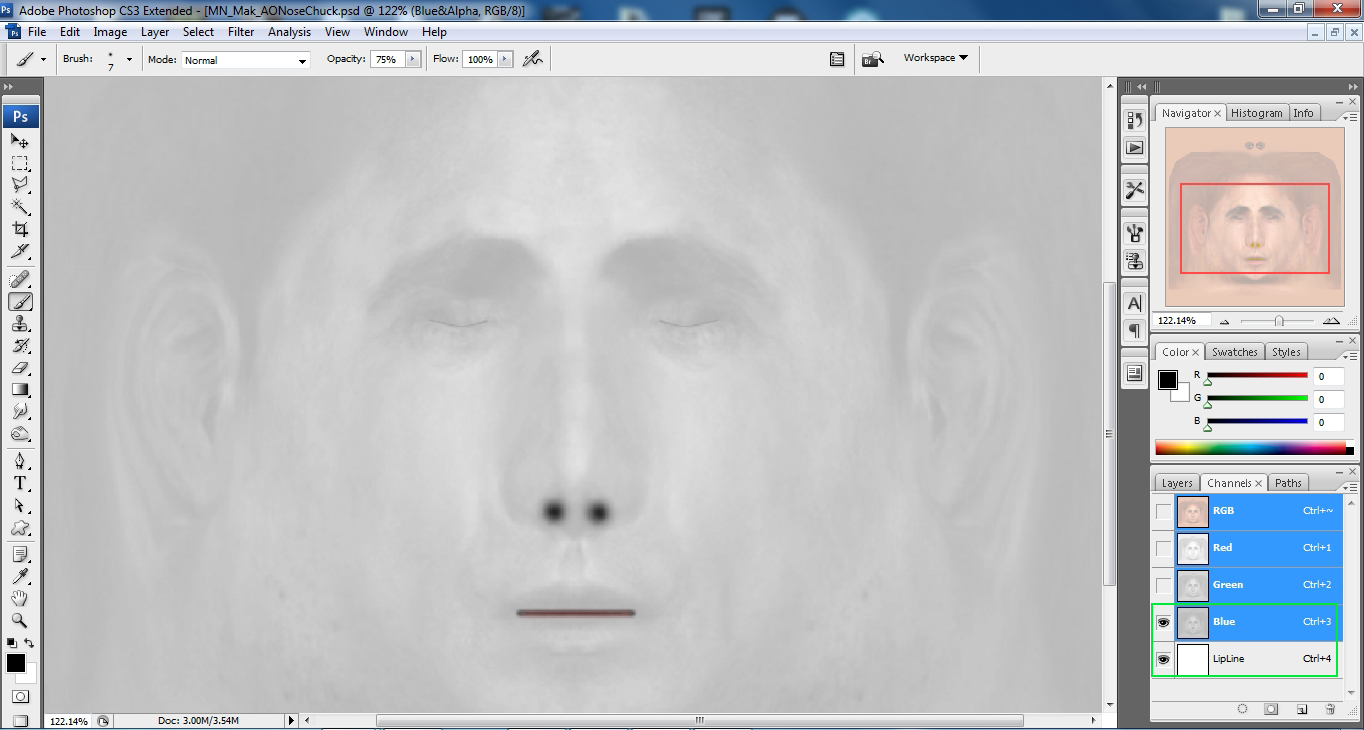
Task: Show the Green channel visibility
Action: tap(1163, 585)
